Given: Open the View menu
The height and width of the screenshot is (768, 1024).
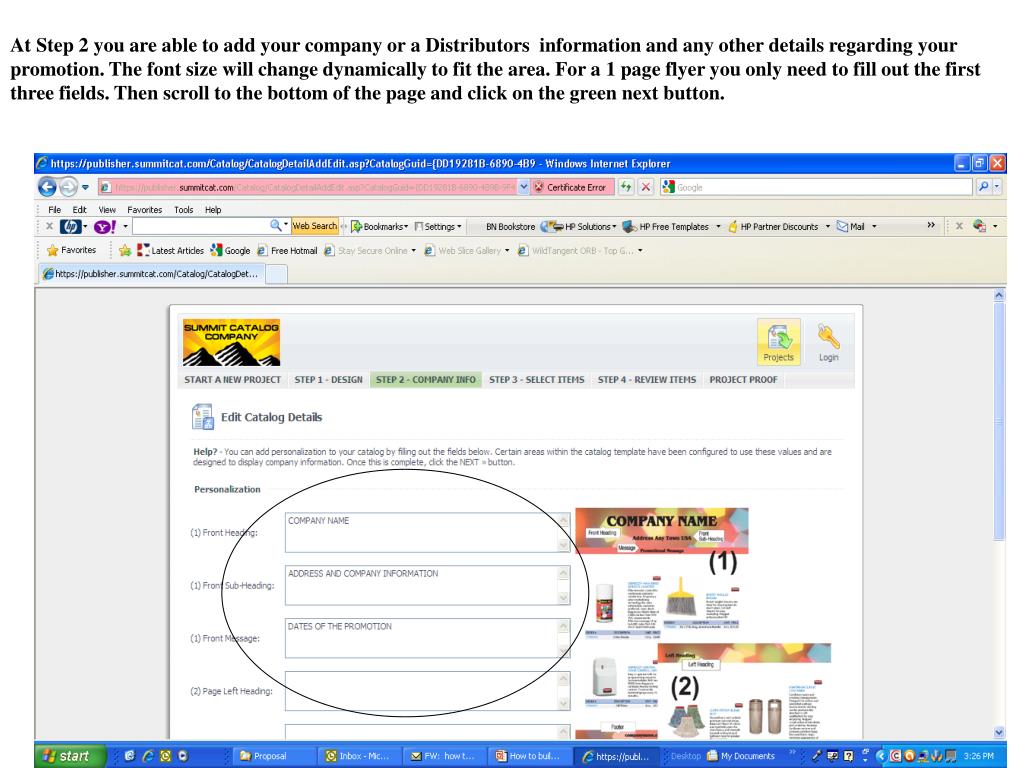Looking at the screenshot, I should [x=106, y=210].
